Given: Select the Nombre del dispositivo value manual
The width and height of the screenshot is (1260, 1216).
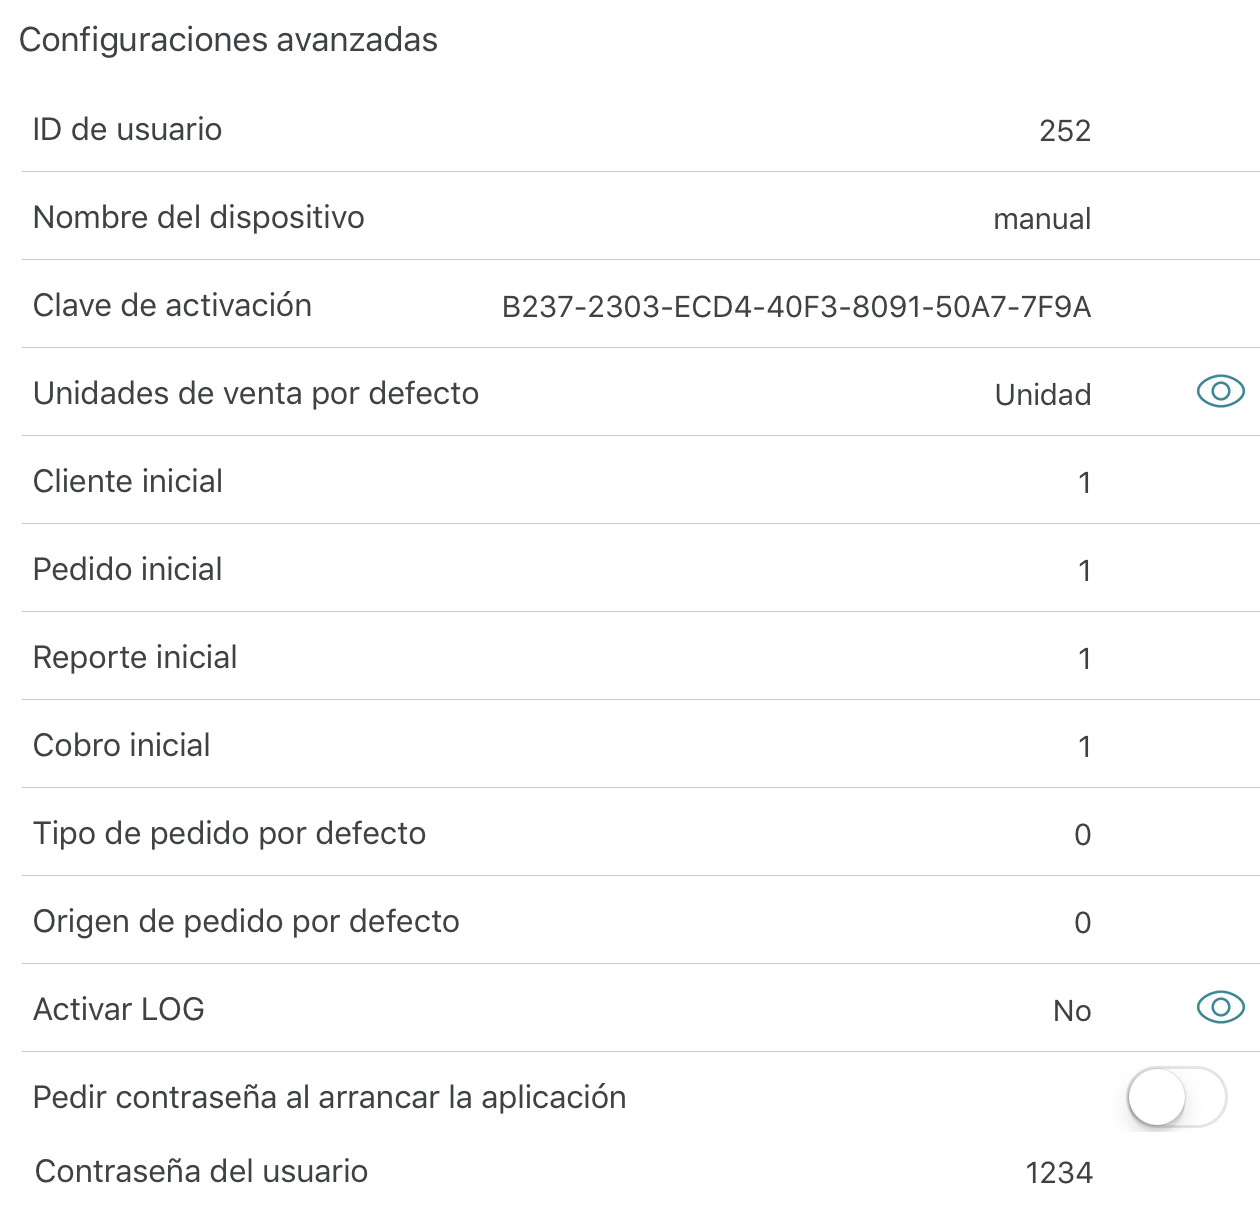Looking at the screenshot, I should (1042, 219).
